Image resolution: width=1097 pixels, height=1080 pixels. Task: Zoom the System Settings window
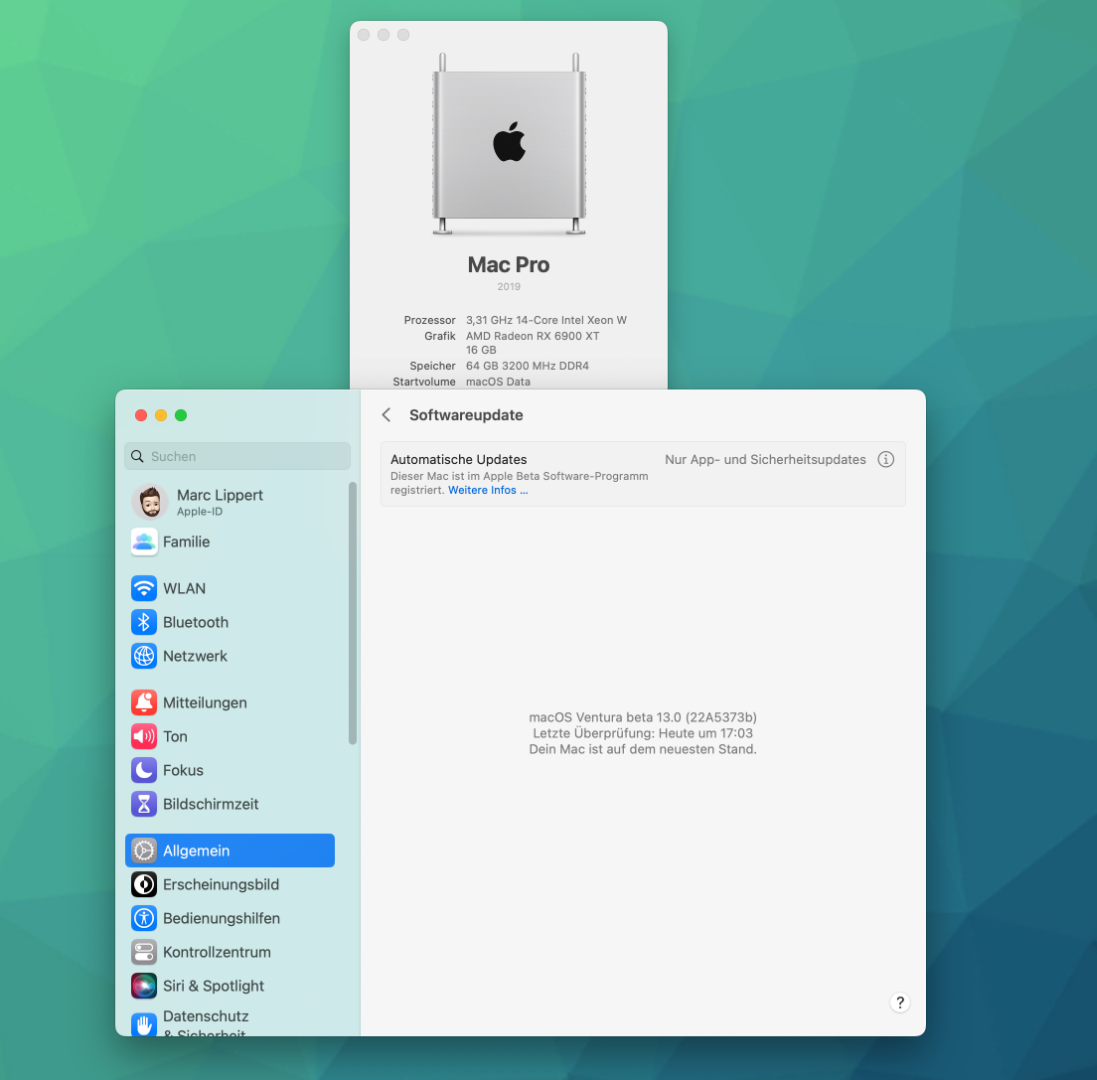181,415
